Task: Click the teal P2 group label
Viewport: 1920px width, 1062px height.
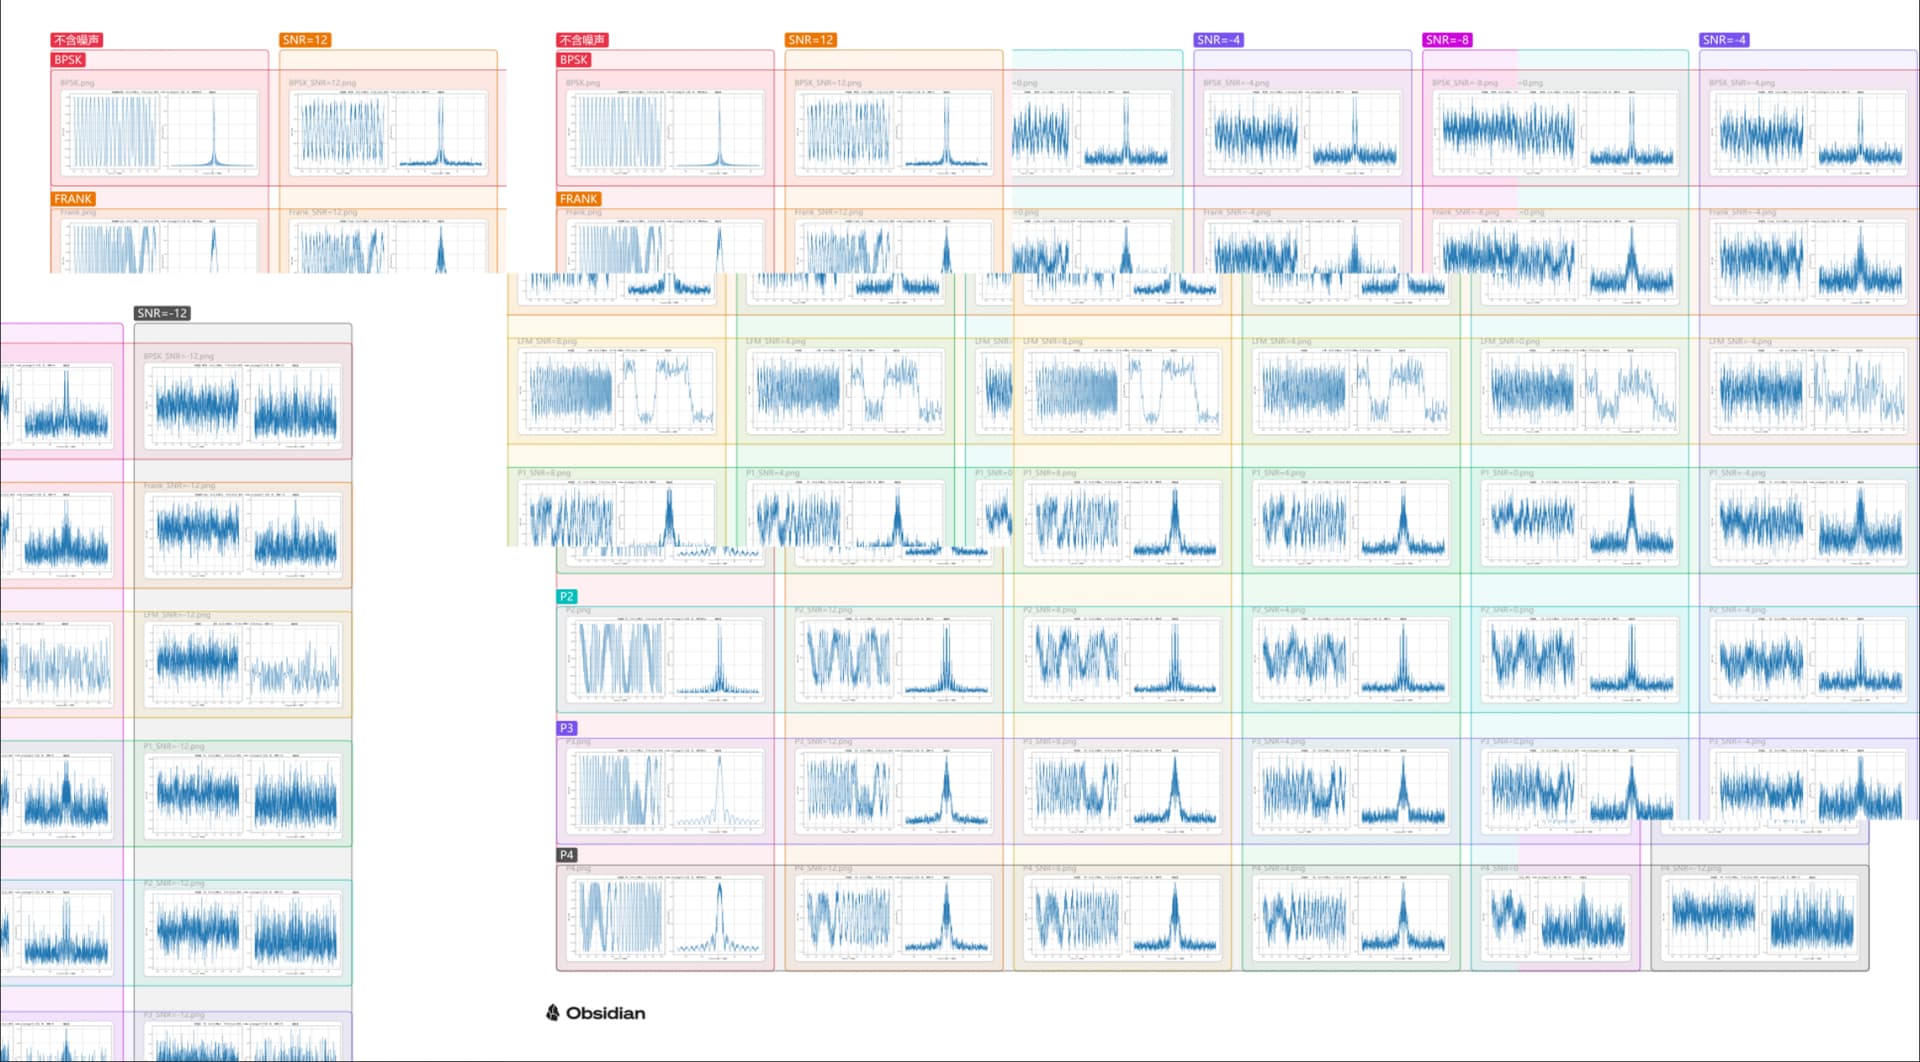Action: 567,596
